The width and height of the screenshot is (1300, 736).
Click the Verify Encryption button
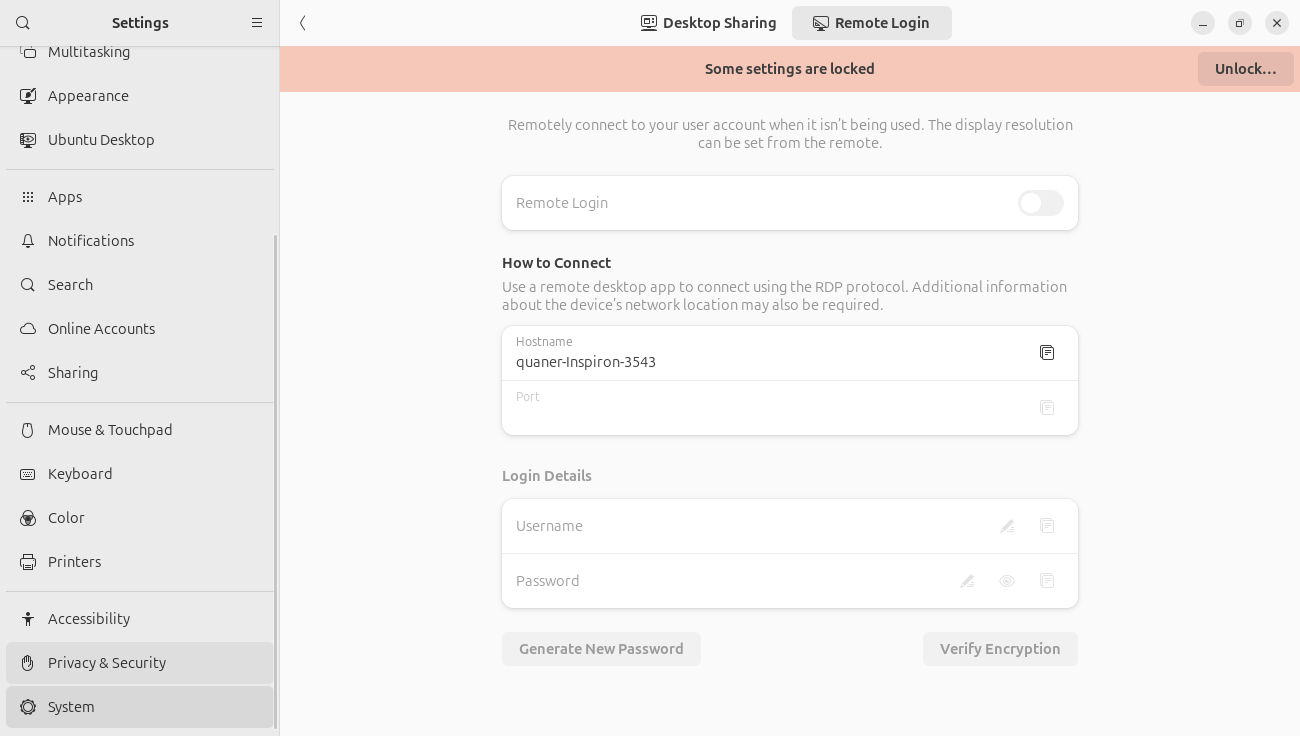pyautogui.click(x=1000, y=649)
